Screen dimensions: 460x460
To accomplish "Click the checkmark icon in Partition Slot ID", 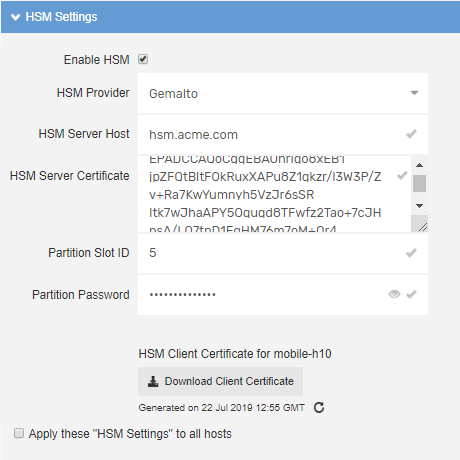I will coord(411,253).
